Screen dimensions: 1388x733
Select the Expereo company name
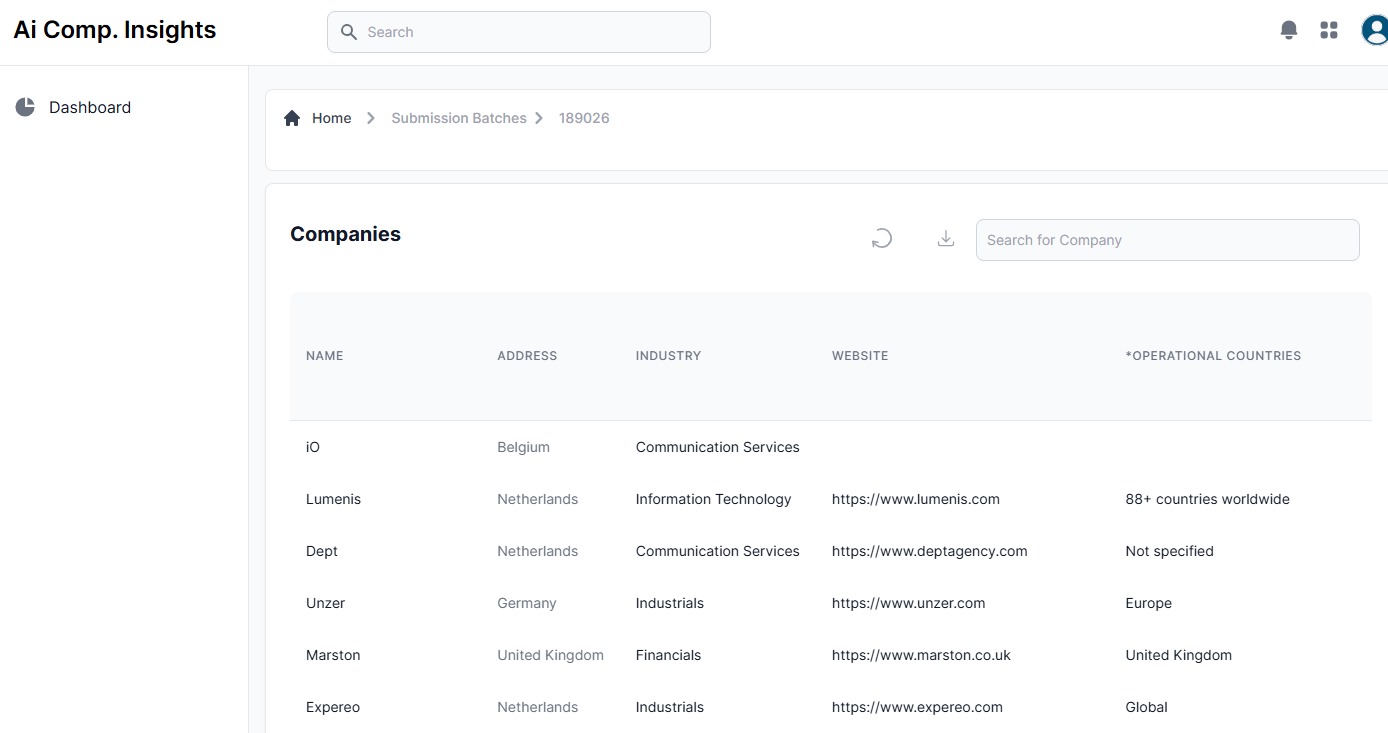click(x=333, y=707)
